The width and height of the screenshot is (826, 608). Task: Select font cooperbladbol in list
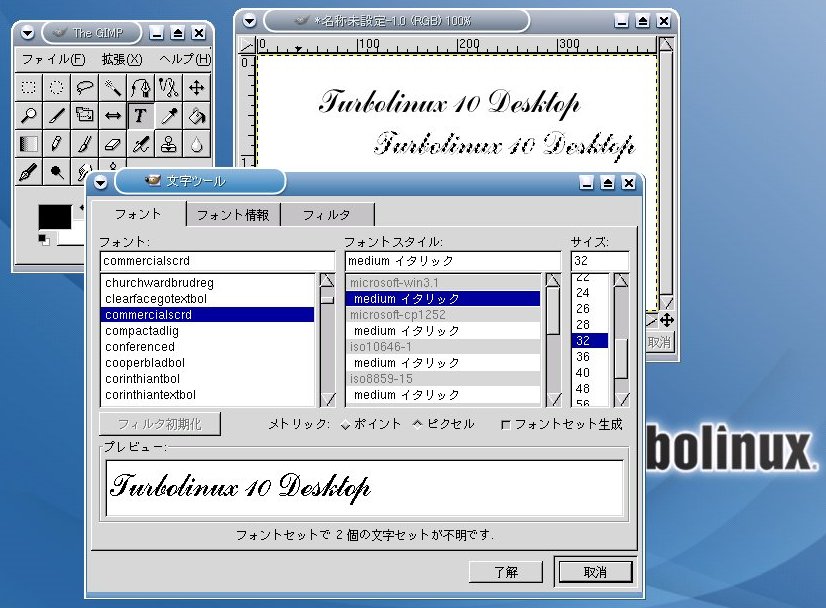coord(208,363)
